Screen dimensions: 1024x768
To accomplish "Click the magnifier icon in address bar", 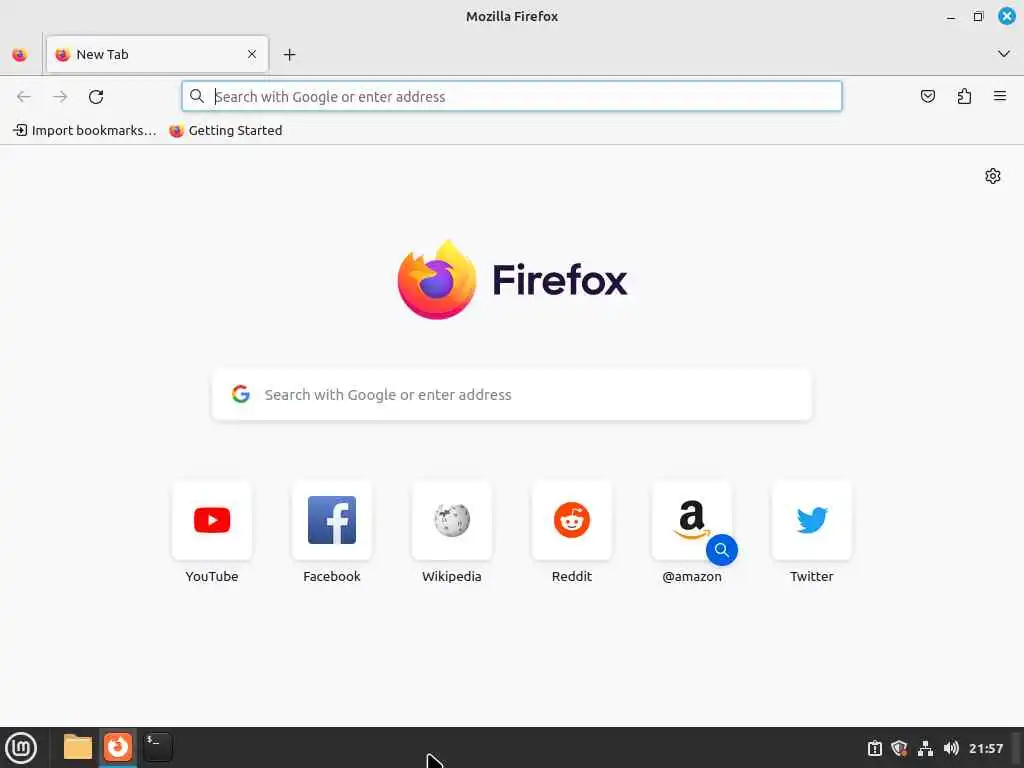I will click(x=197, y=97).
